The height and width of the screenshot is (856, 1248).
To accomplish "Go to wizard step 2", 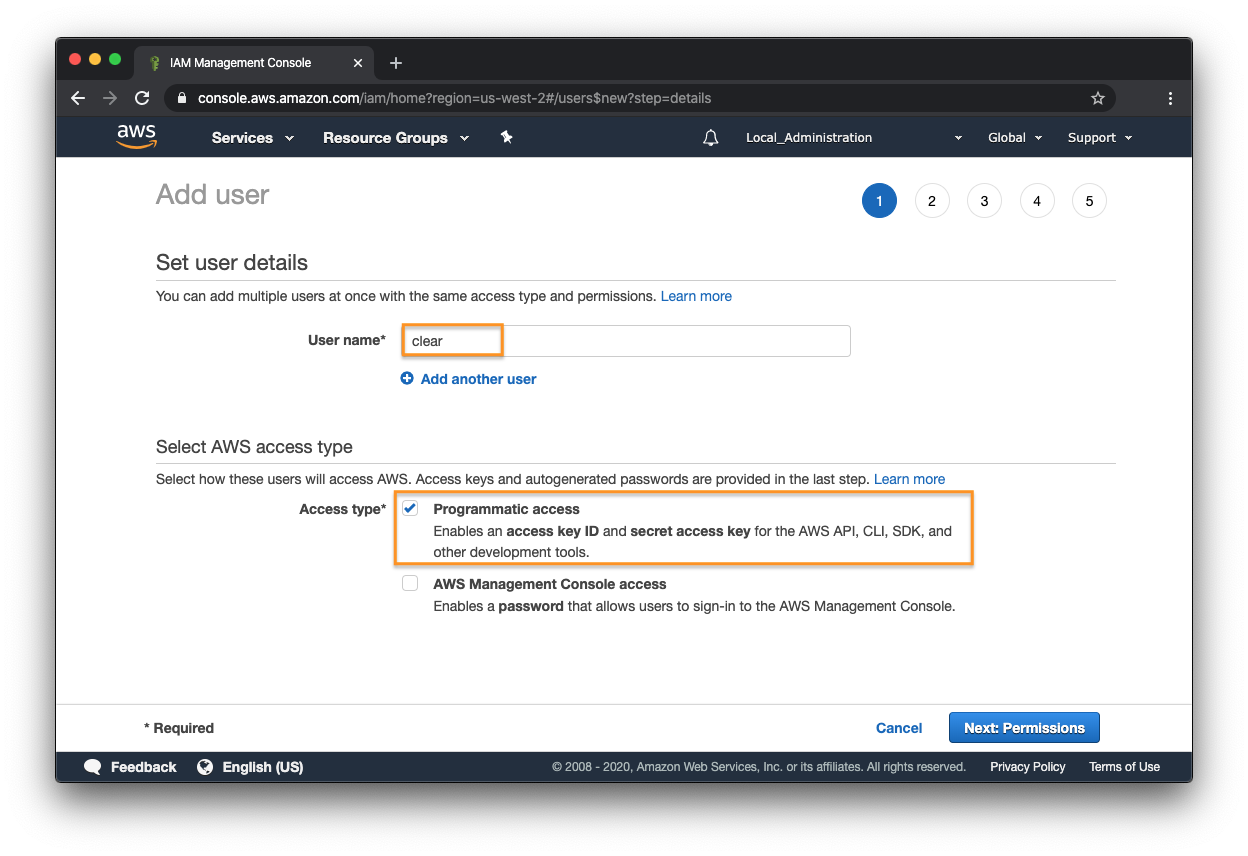I will coord(932,201).
